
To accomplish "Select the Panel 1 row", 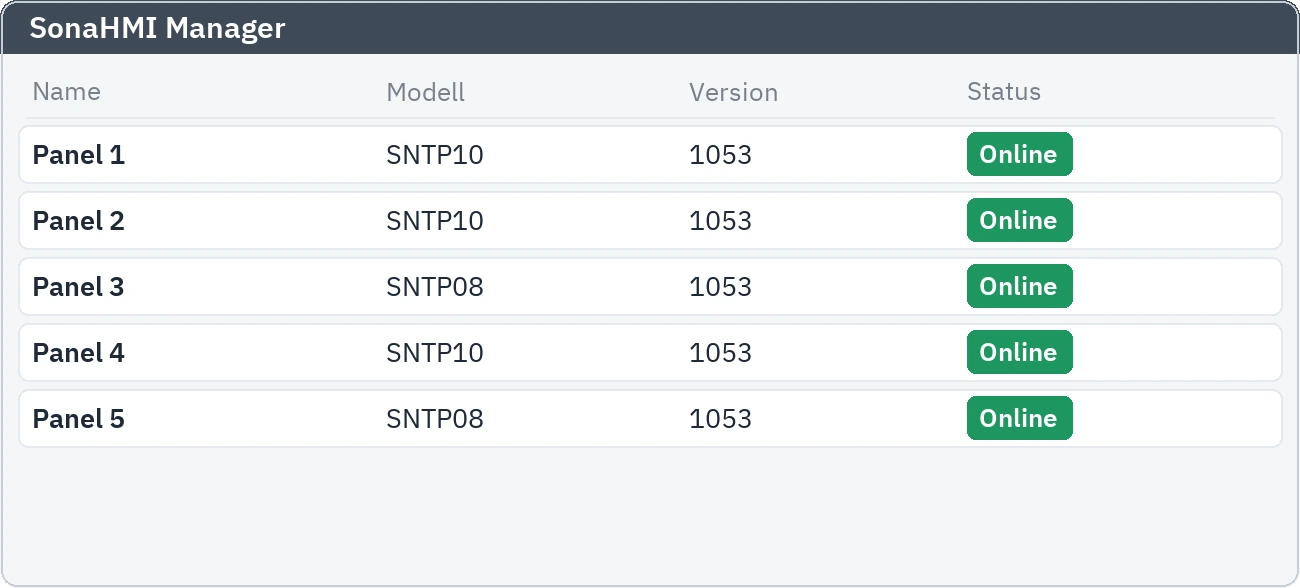I will pyautogui.click(x=650, y=155).
